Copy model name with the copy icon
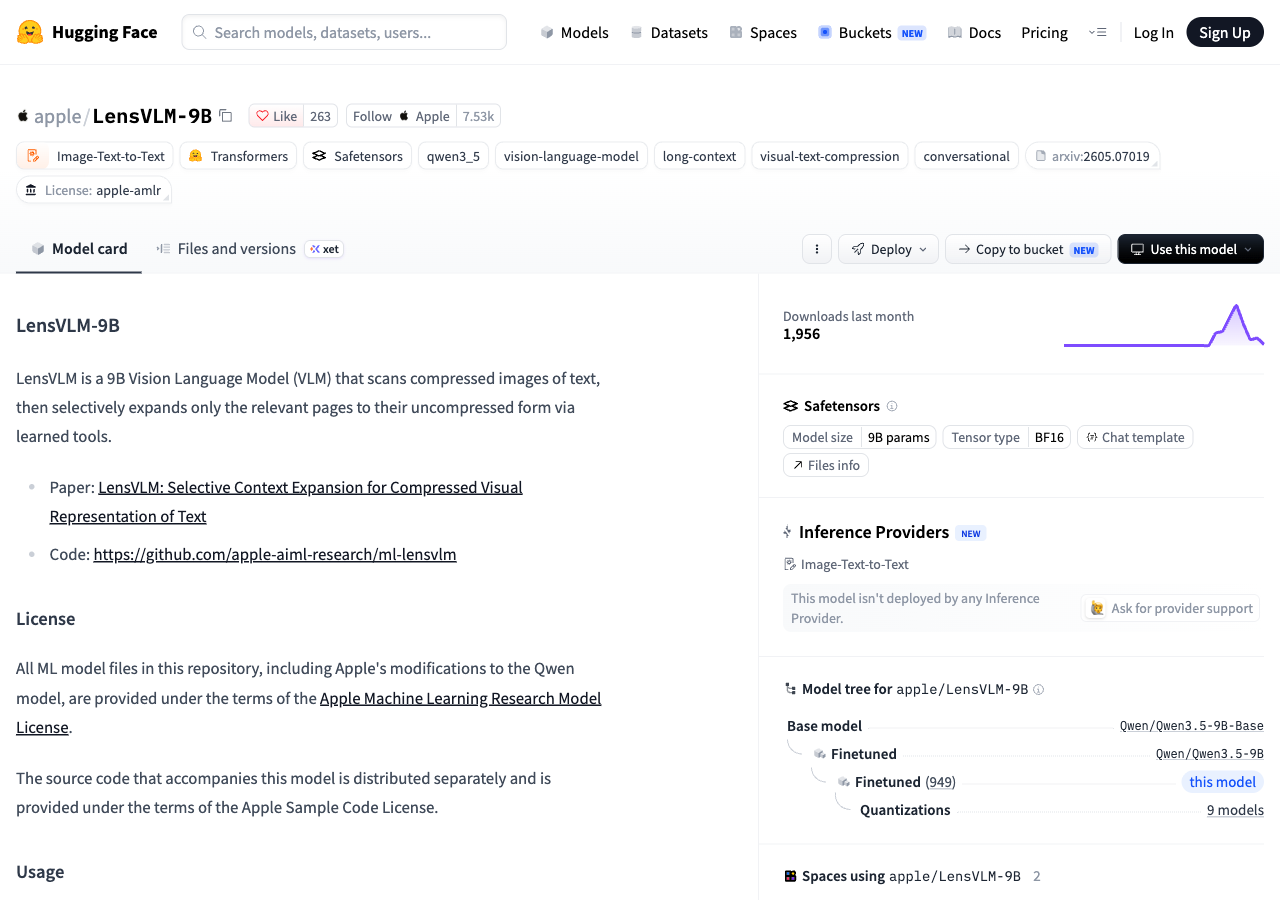Screen dimensions: 1280x900 point(226,116)
